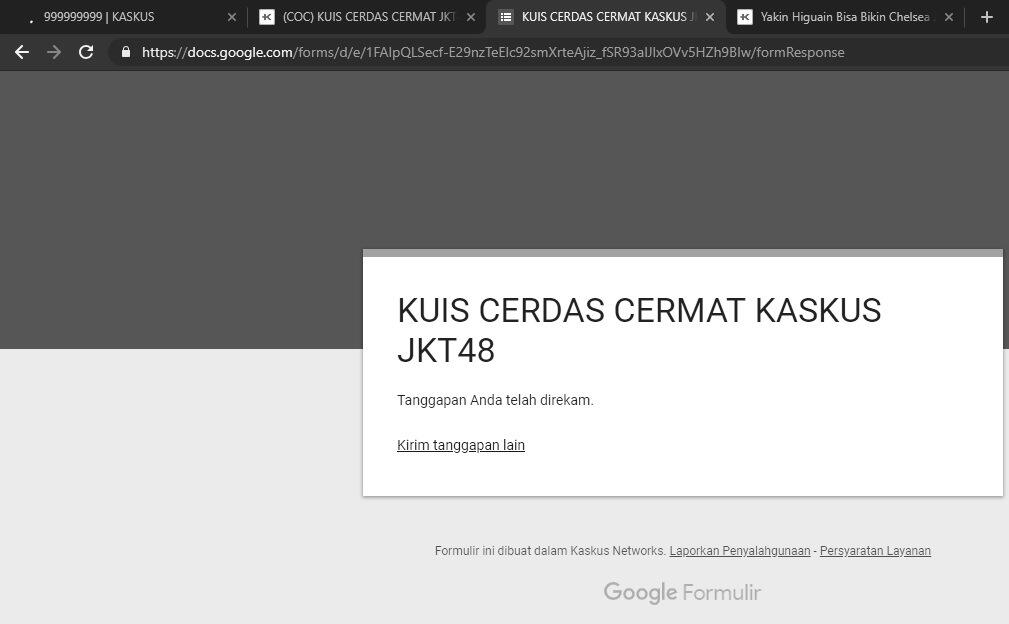This screenshot has height=624, width=1009.
Task: Close the Yakin Higuain Bisa Bikin Chelsea tab
Action: tap(948, 17)
